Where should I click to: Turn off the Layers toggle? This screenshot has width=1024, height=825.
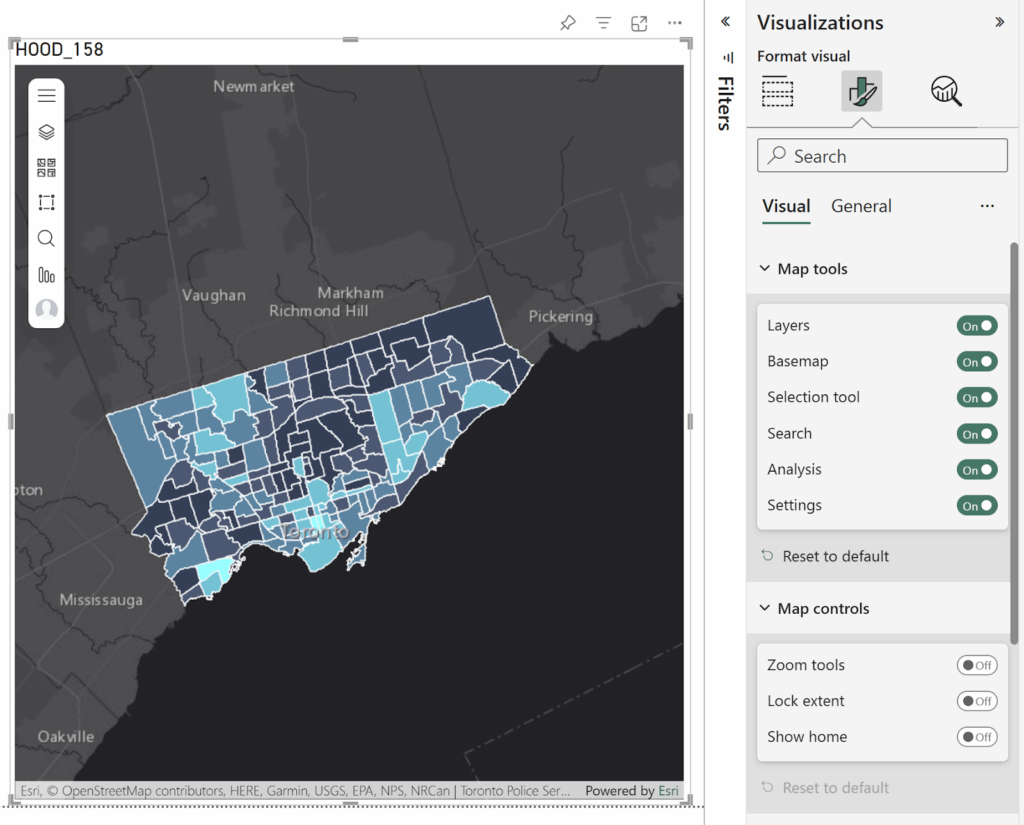pyautogui.click(x=977, y=326)
